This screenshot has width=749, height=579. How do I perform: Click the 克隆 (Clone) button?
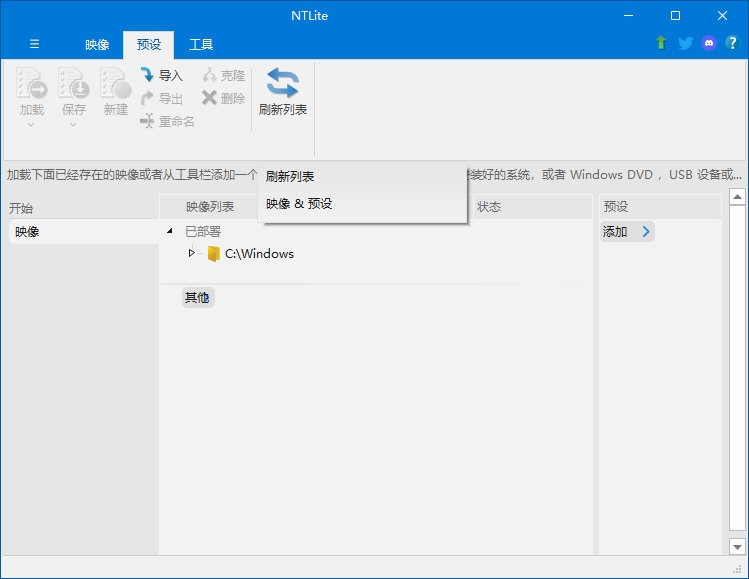click(224, 75)
